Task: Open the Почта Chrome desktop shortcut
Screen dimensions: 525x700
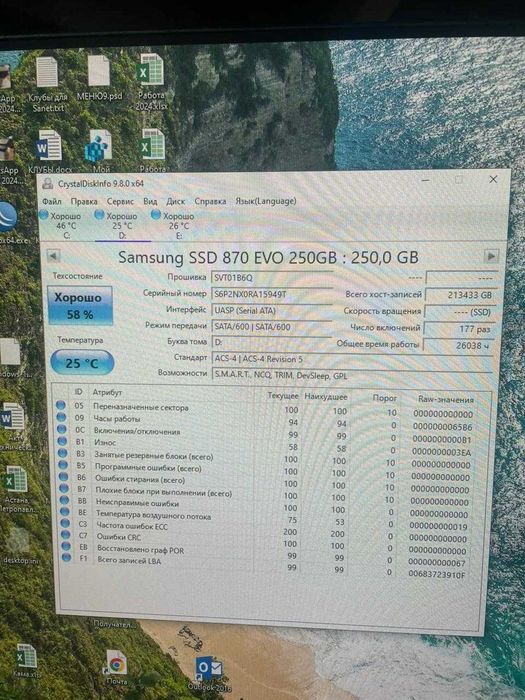Action: pyautogui.click(x=117, y=668)
